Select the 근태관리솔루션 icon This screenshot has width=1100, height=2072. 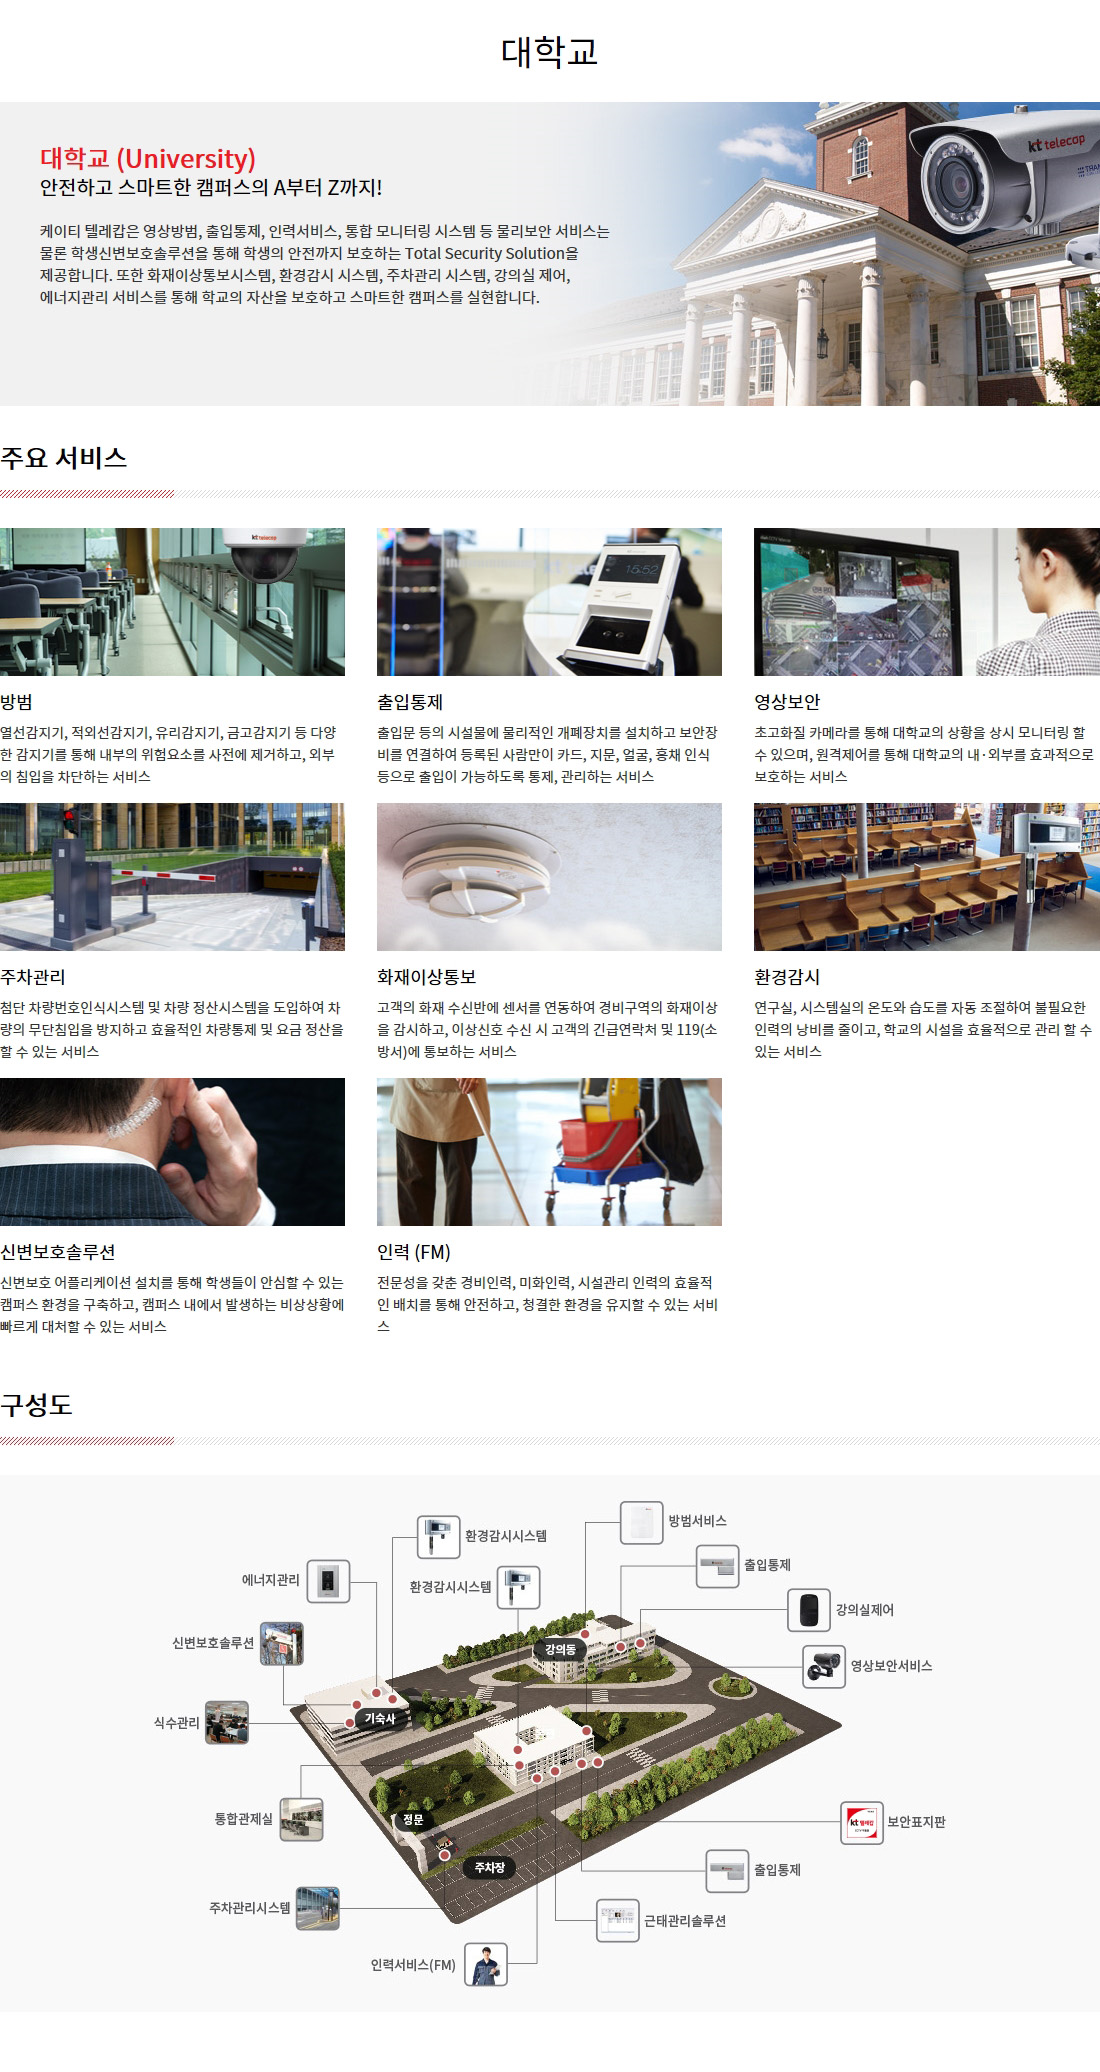pyautogui.click(x=617, y=1920)
